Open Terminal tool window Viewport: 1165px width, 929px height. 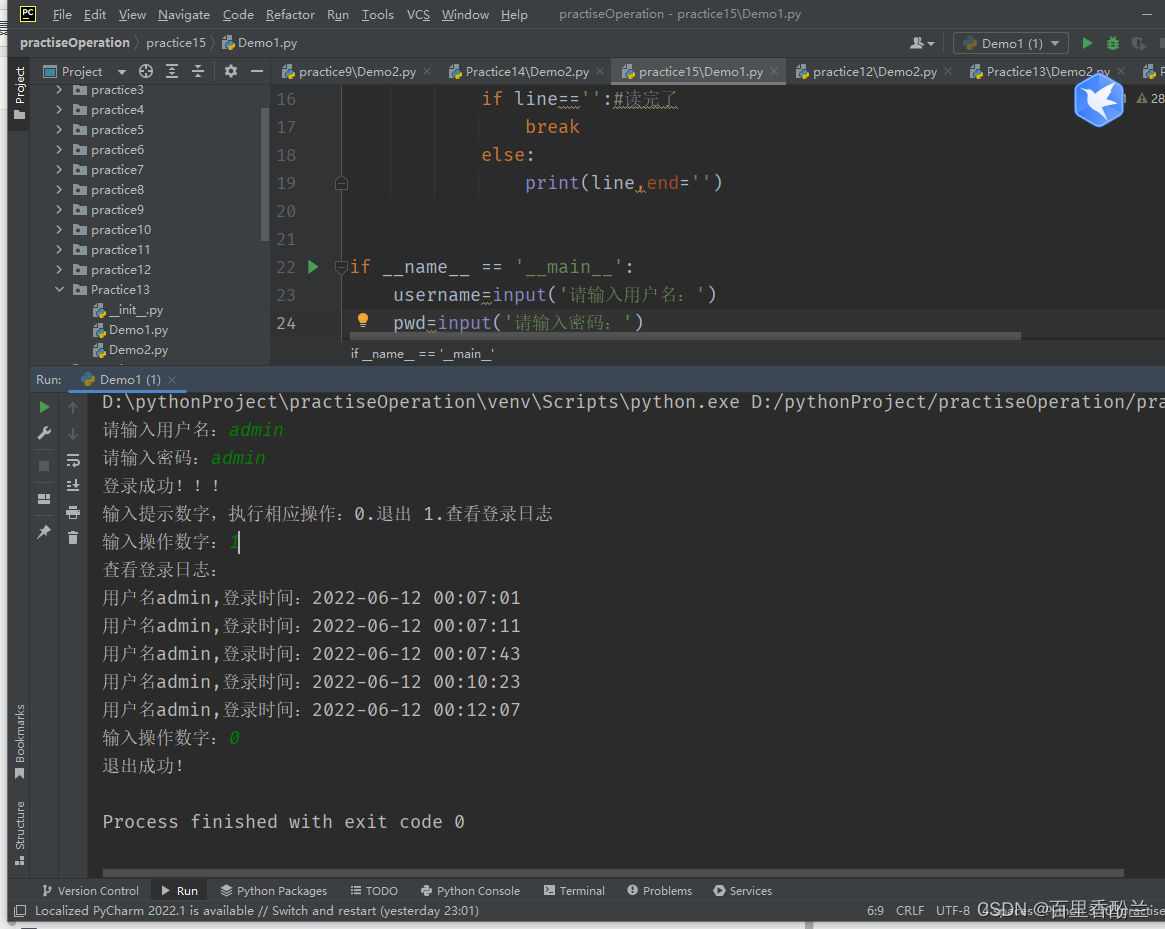574,890
